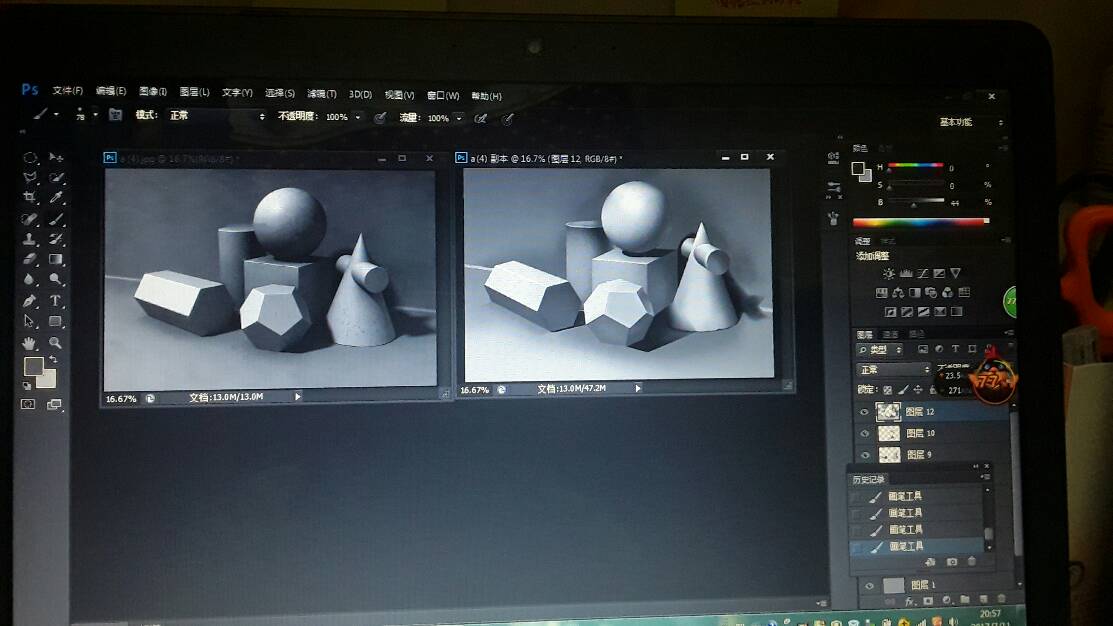Select the Gradient tool
1113x626 pixels.
[x=56, y=259]
